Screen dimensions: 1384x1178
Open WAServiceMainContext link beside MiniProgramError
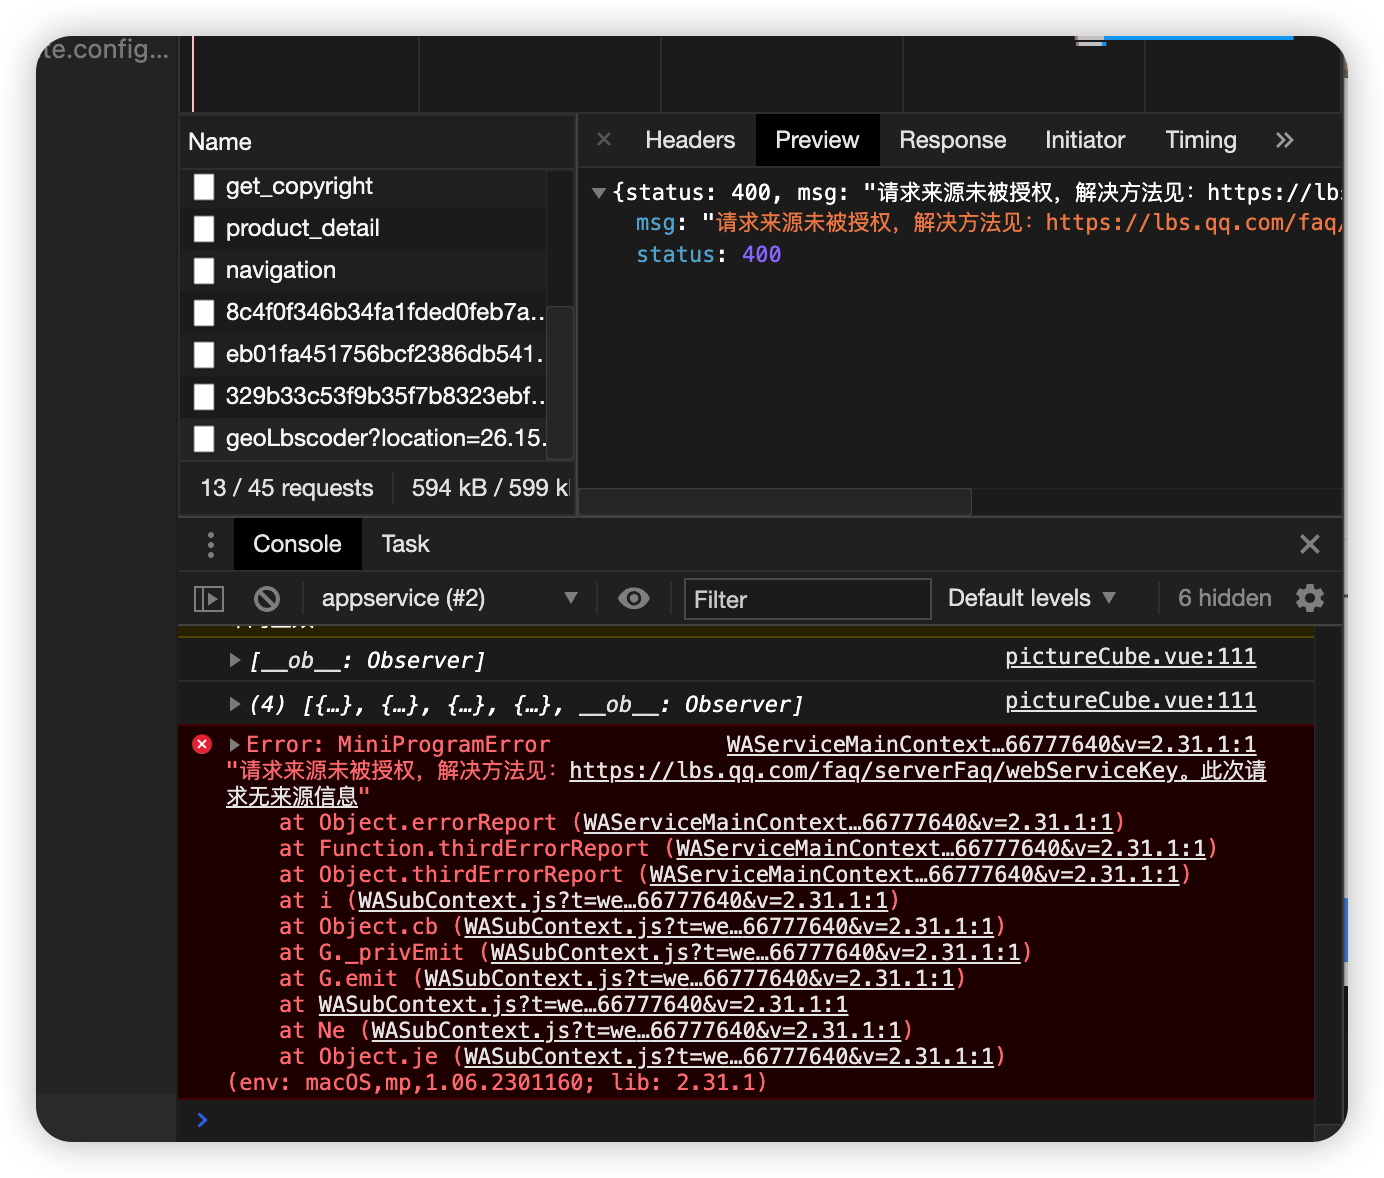coord(991,745)
